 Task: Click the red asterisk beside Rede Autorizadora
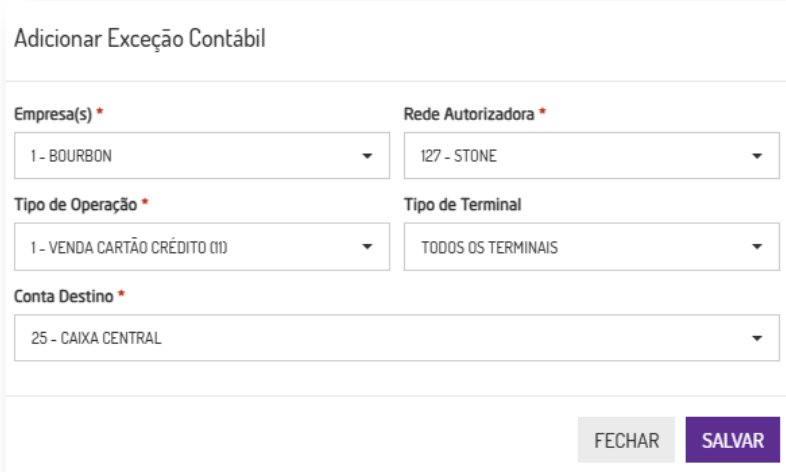click(x=542, y=113)
